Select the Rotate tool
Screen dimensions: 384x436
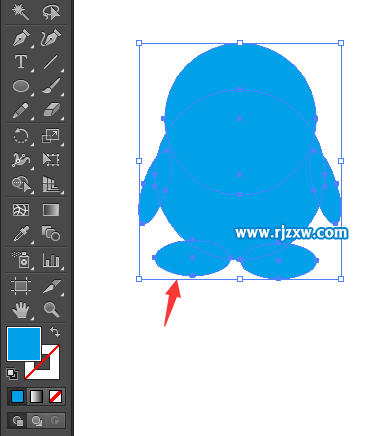point(21,136)
